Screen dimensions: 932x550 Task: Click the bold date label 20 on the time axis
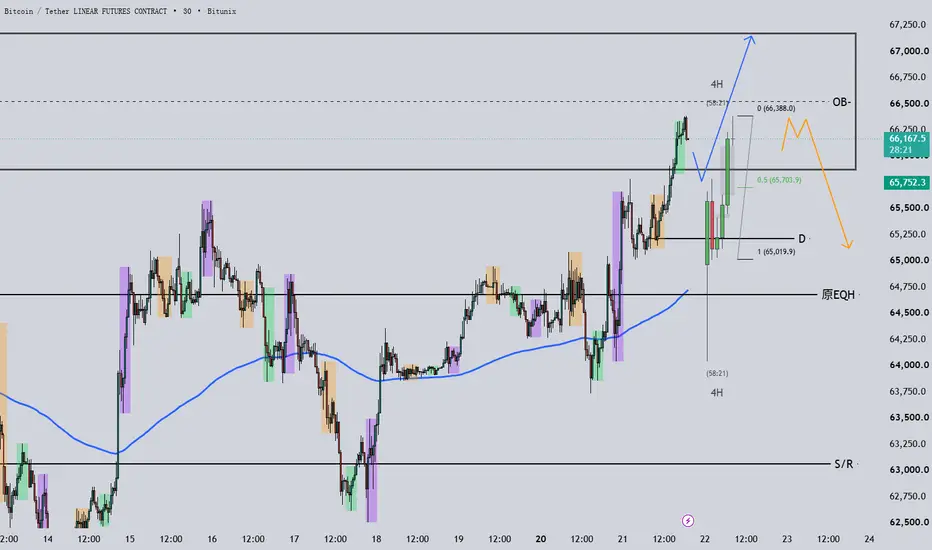(x=540, y=539)
